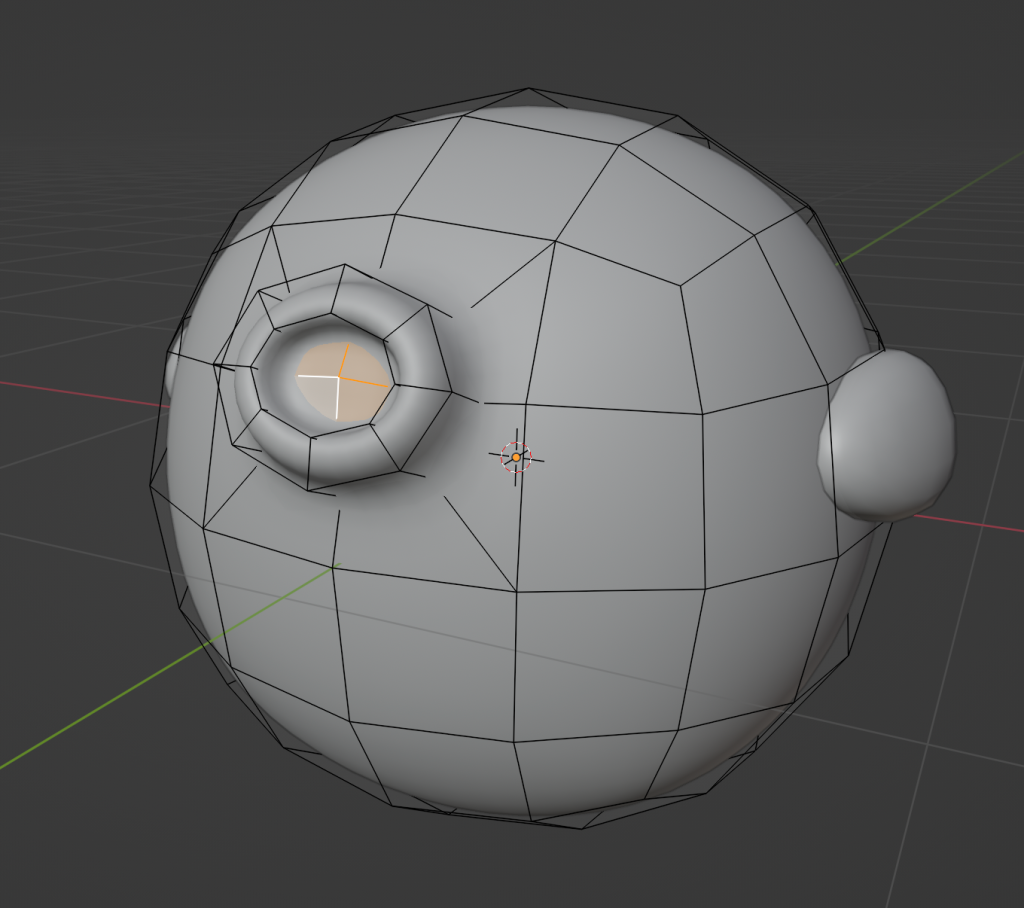This screenshot has height=908, width=1024.
Task: Click the center vertex where the eye's edges meet
Action: [x=339, y=378]
